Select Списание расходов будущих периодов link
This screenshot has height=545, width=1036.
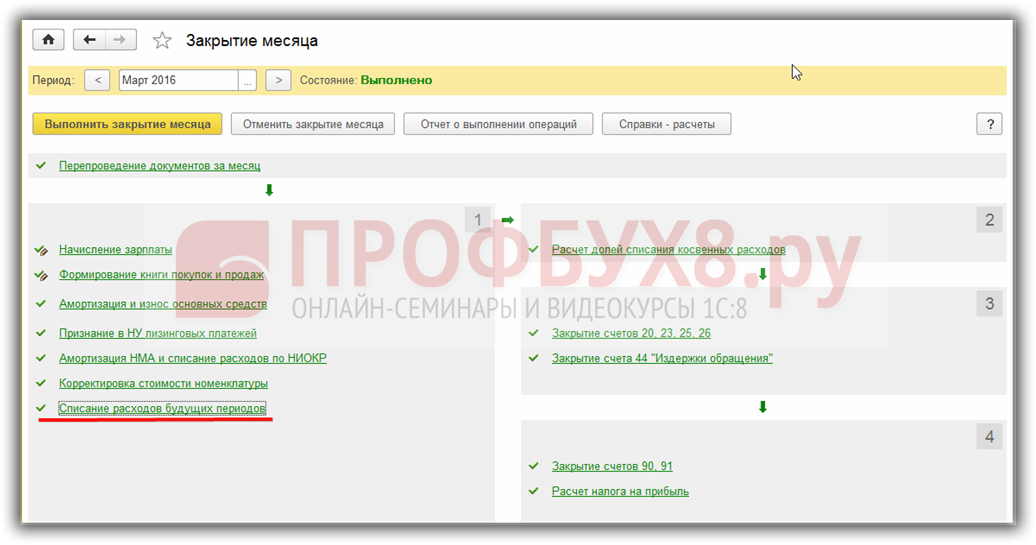pyautogui.click(x=162, y=409)
